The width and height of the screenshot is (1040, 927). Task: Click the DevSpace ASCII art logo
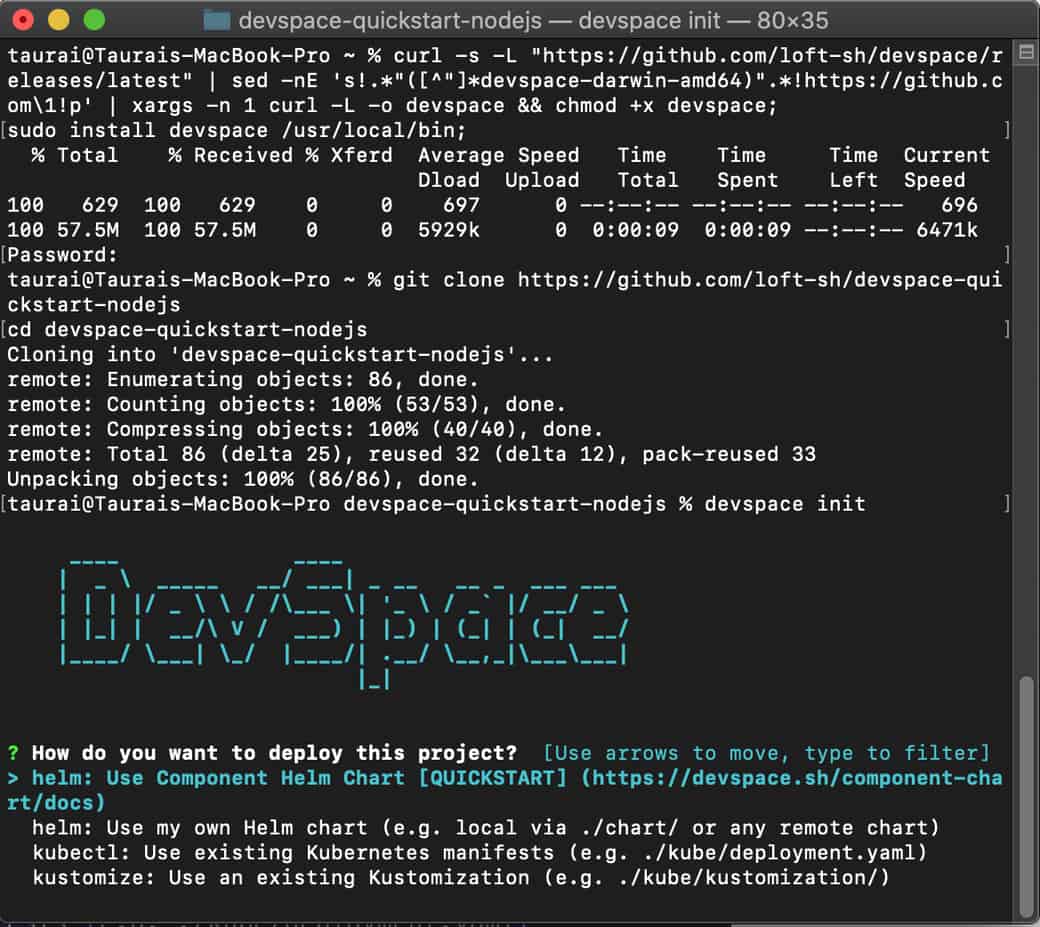[x=350, y=620]
